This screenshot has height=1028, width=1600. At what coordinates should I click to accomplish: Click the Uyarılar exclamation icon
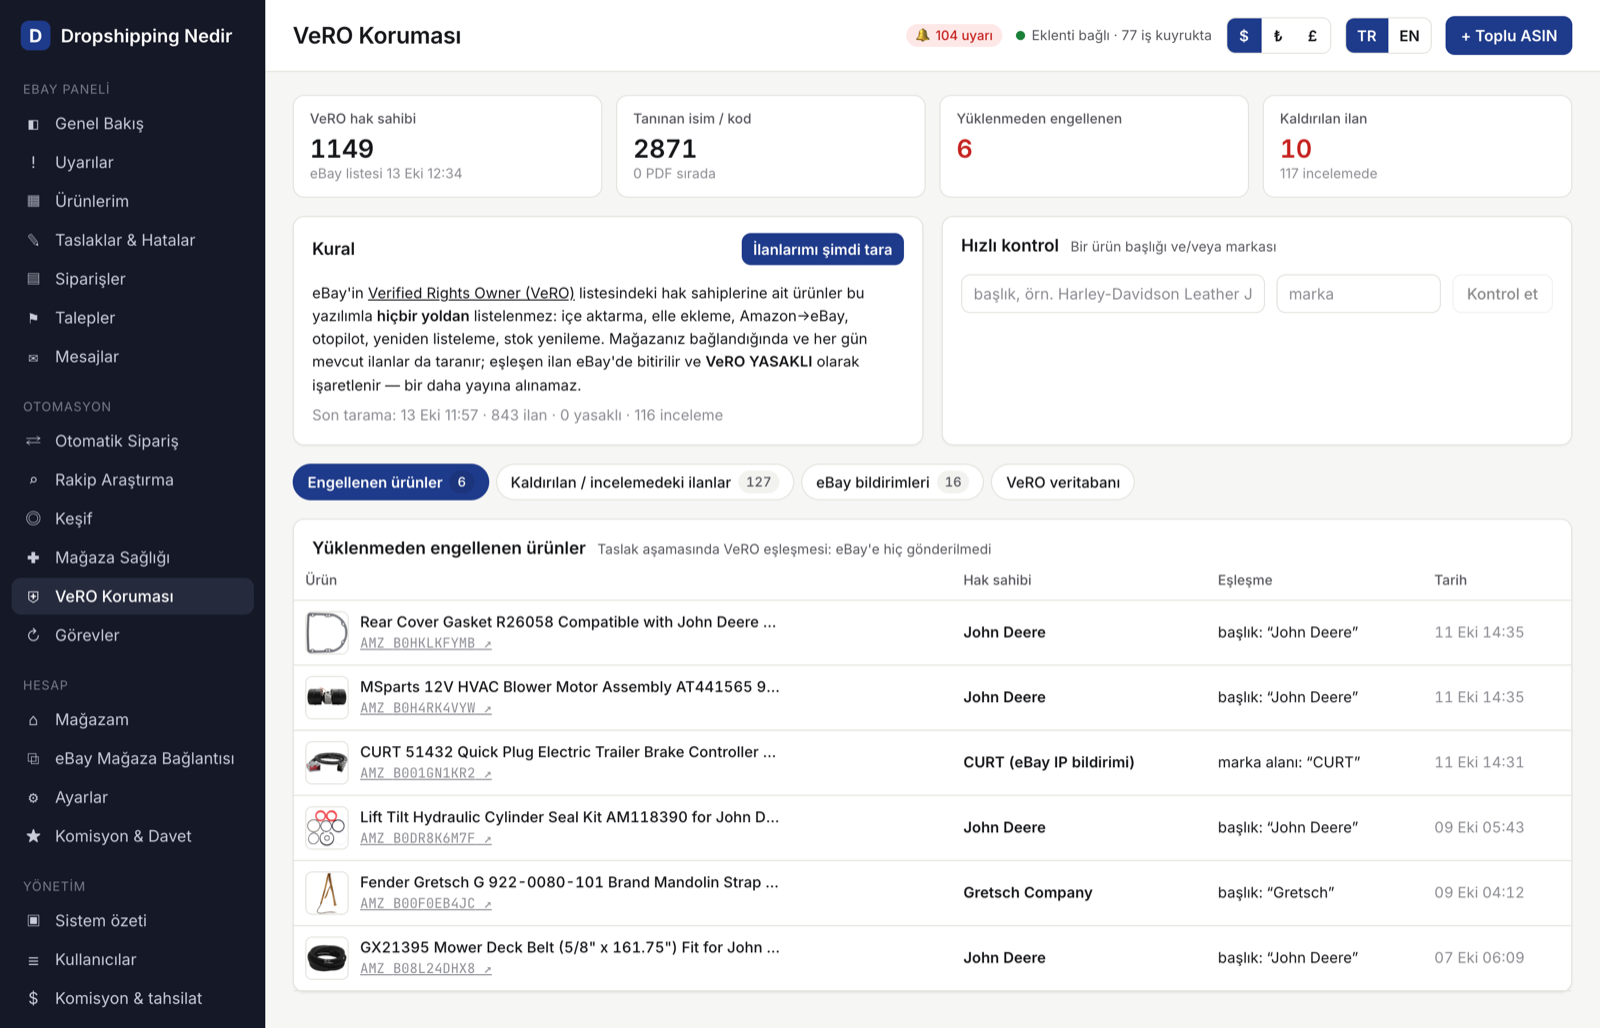pyautogui.click(x=33, y=162)
